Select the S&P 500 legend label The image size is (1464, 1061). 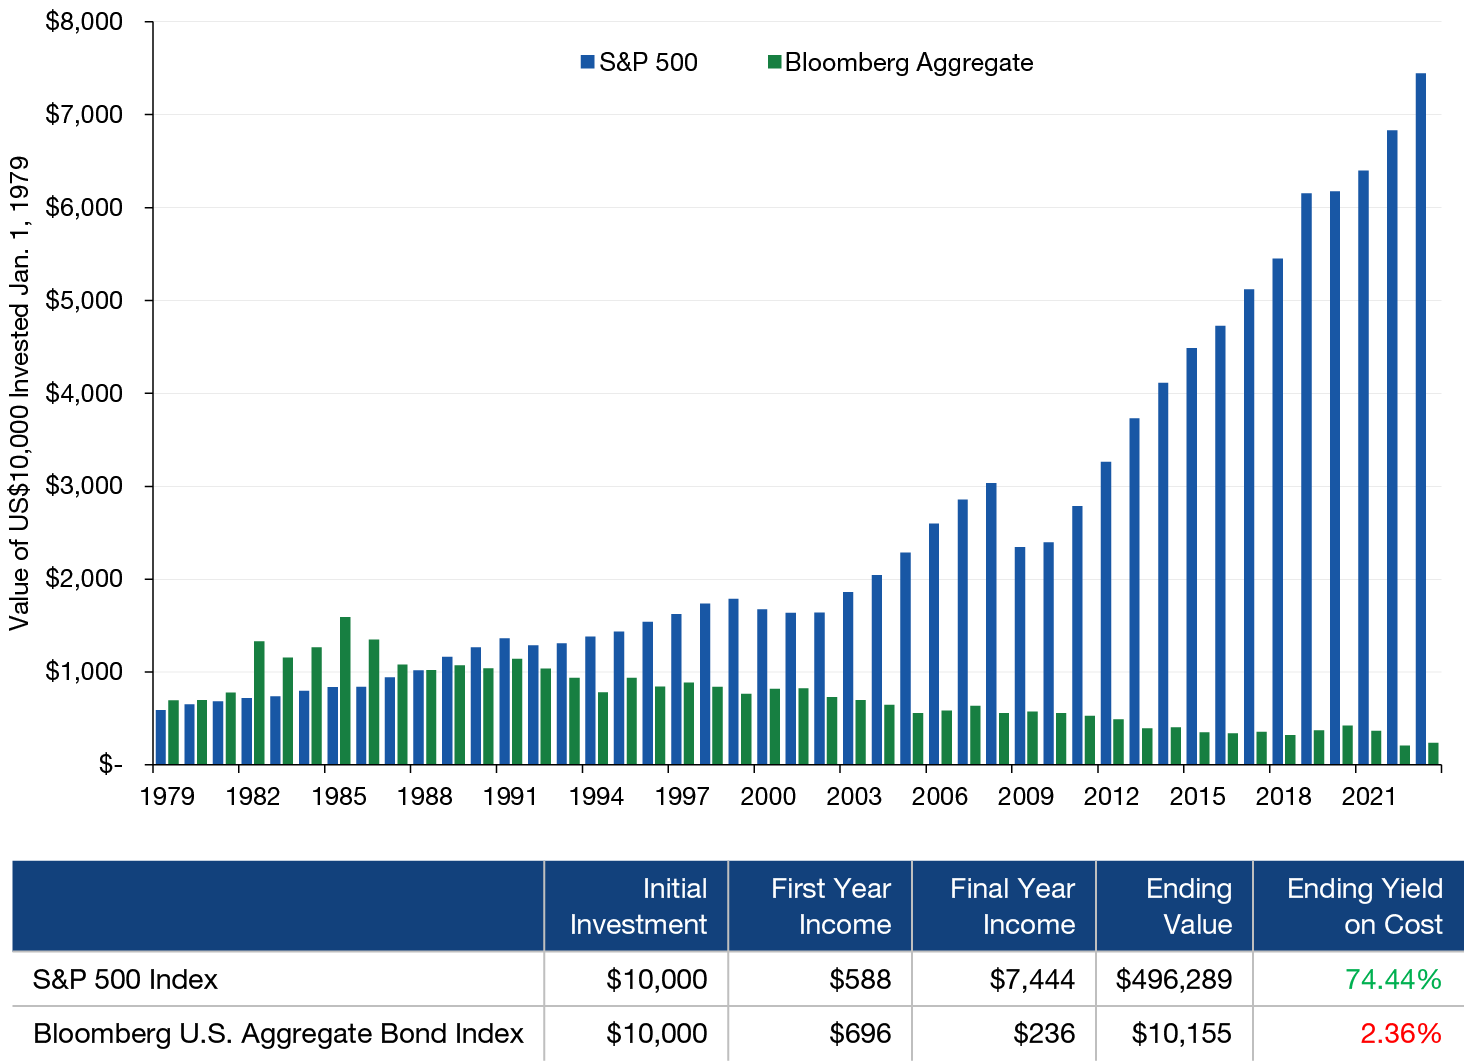(648, 63)
